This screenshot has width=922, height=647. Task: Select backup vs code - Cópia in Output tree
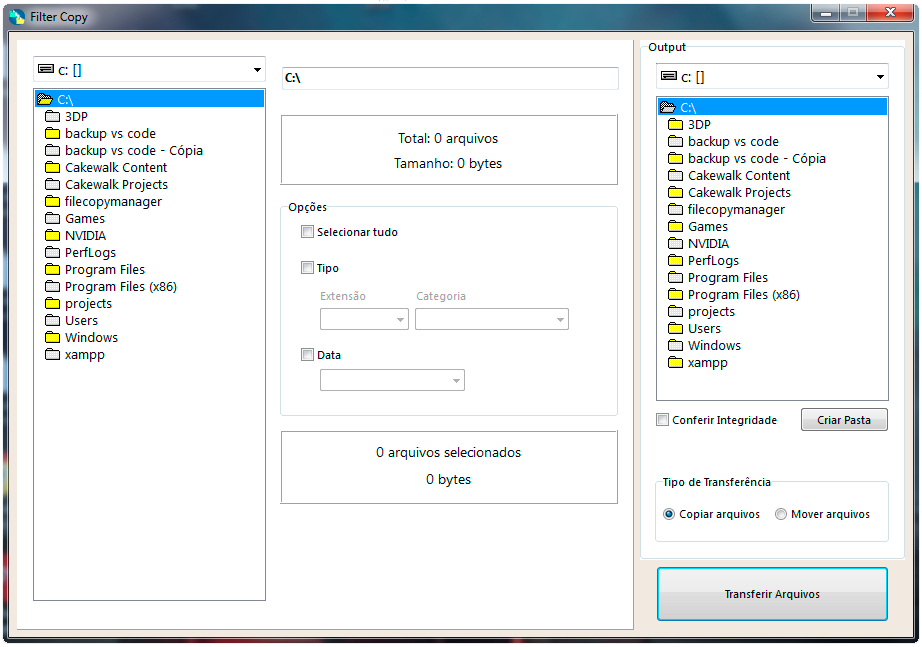coord(757,159)
